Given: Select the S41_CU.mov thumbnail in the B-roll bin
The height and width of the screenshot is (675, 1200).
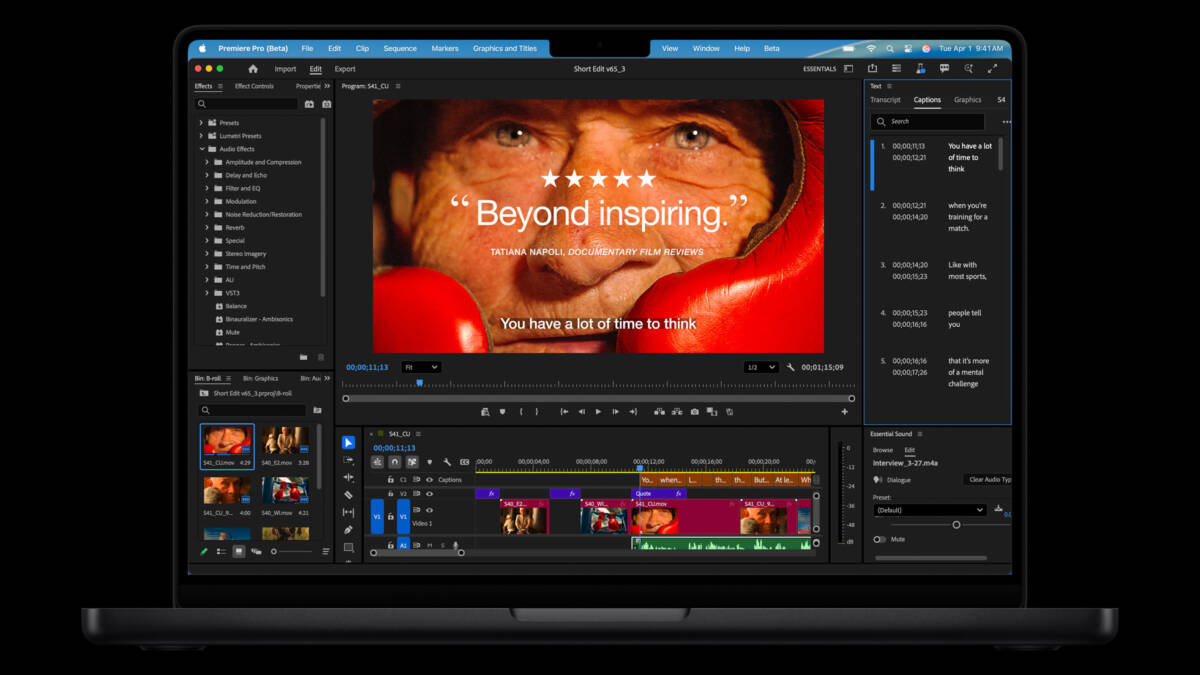Looking at the screenshot, I should point(227,441).
